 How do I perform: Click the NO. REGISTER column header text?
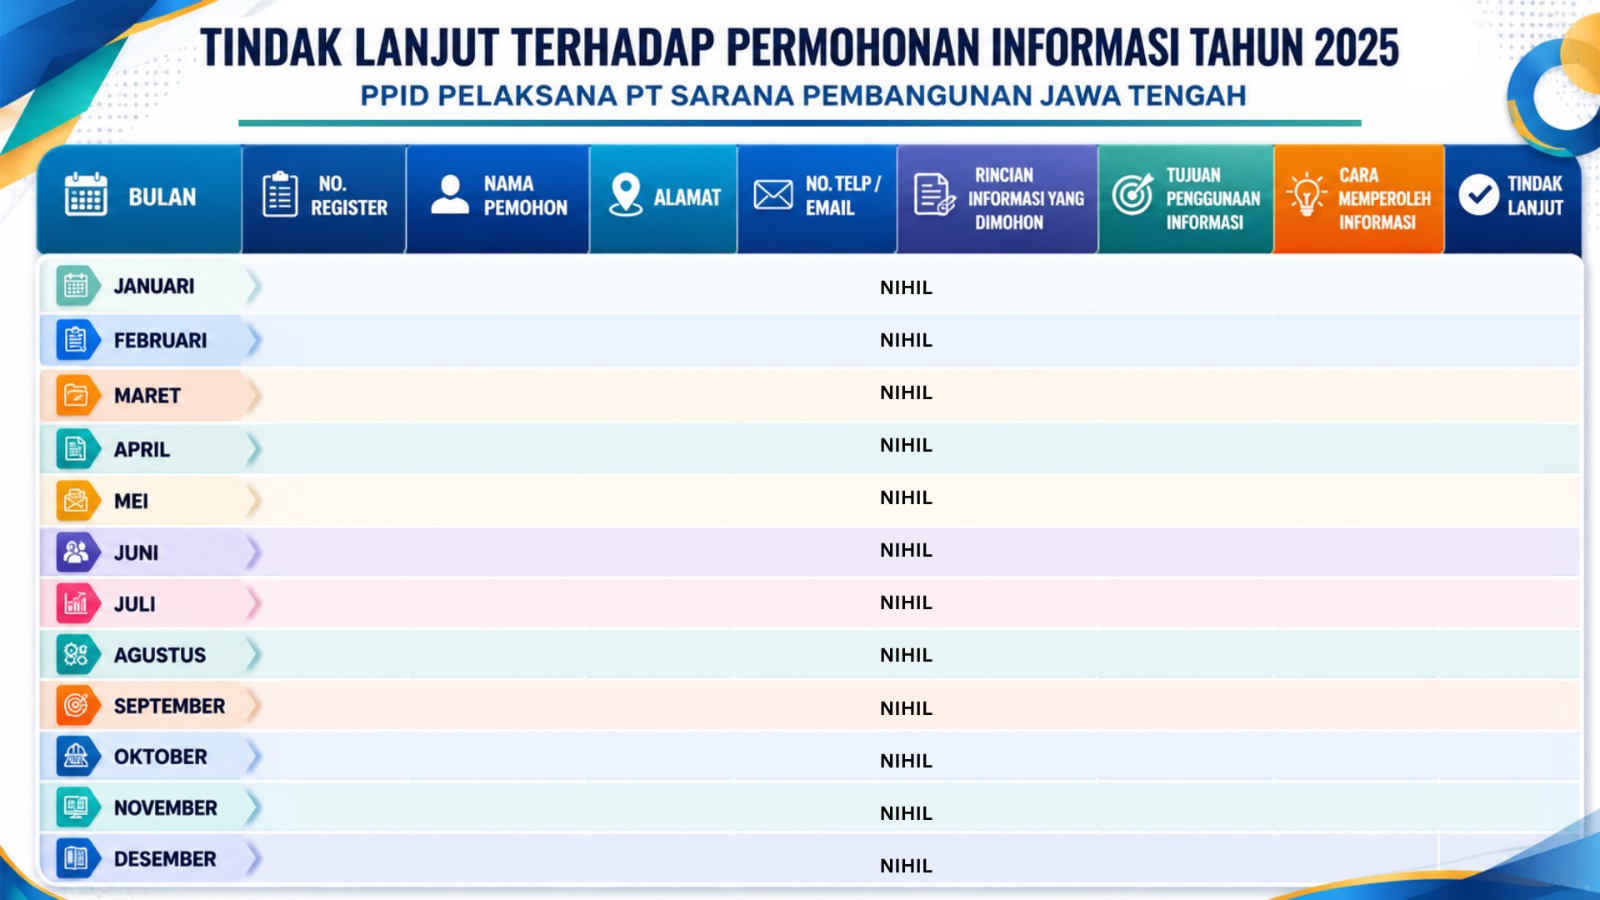[349, 196]
